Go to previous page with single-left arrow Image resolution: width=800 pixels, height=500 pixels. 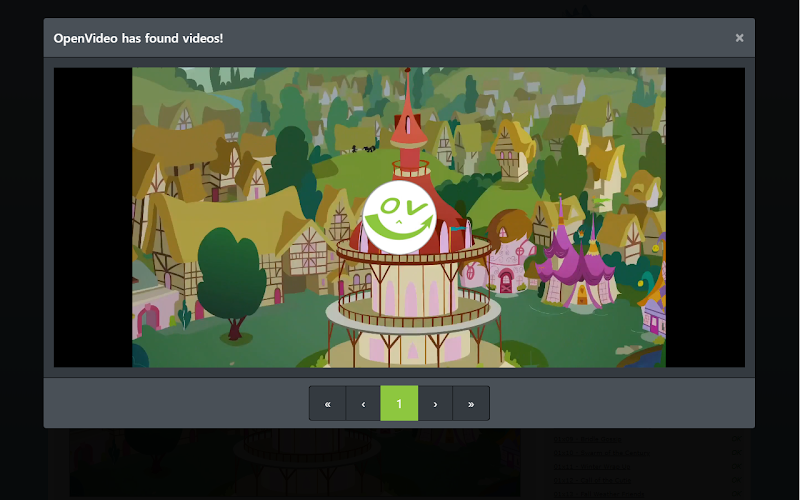click(x=363, y=404)
